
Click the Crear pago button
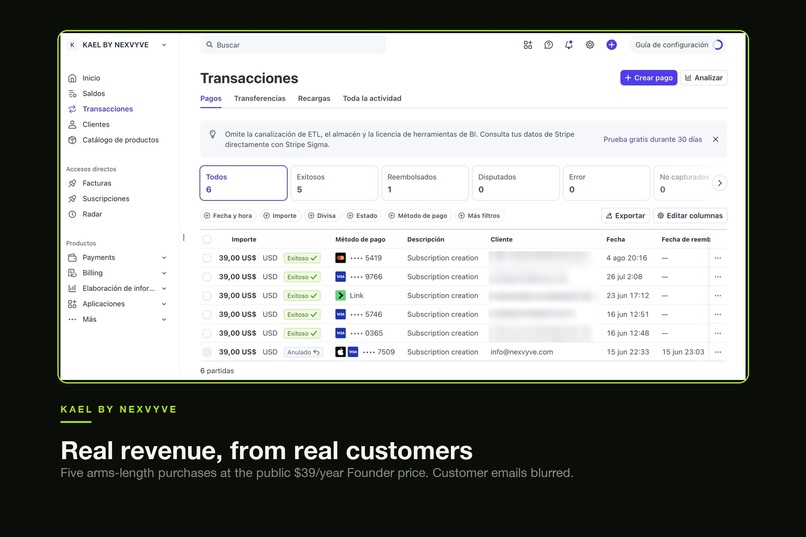click(649, 78)
